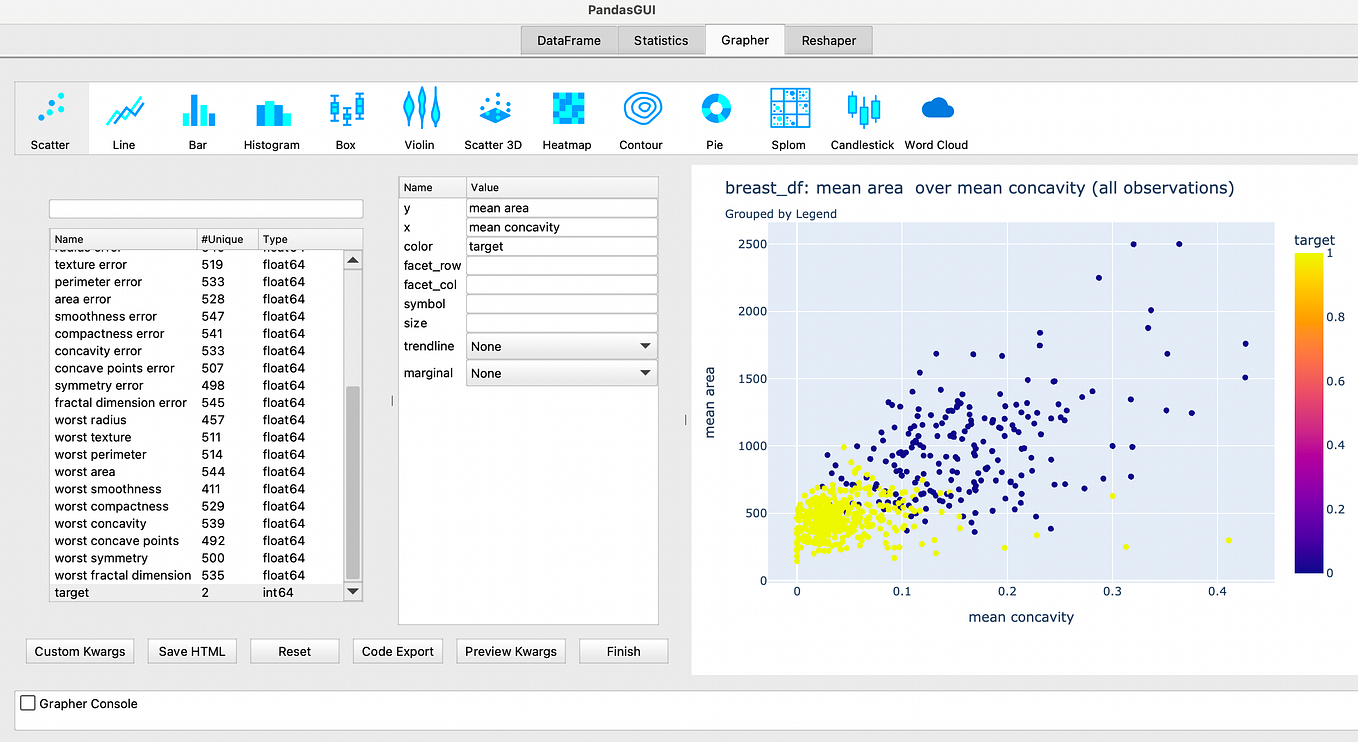Pick the Heatmap visualization icon
Viewport: 1358px width, 742px height.
coord(567,117)
